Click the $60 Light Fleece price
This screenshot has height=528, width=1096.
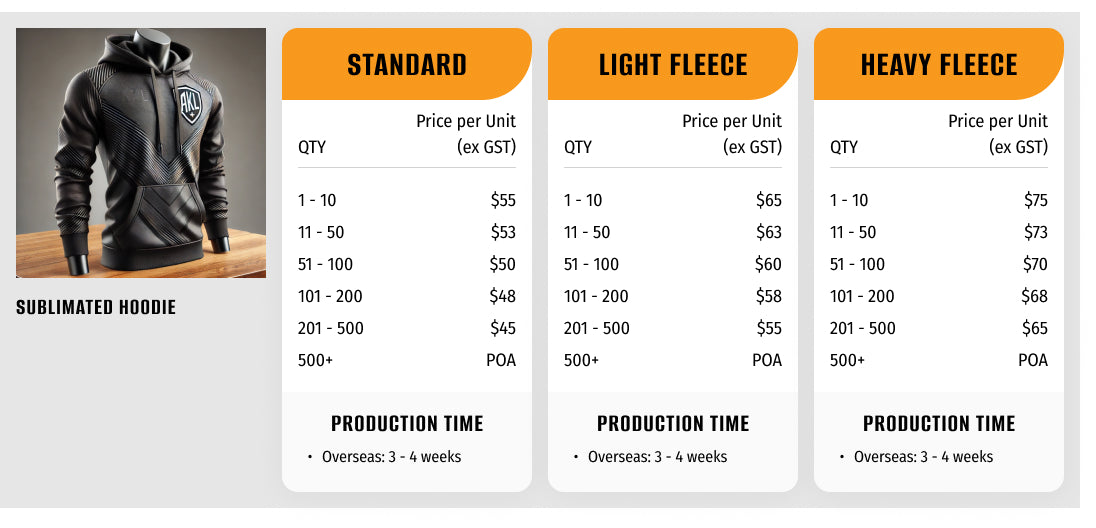pos(769,264)
